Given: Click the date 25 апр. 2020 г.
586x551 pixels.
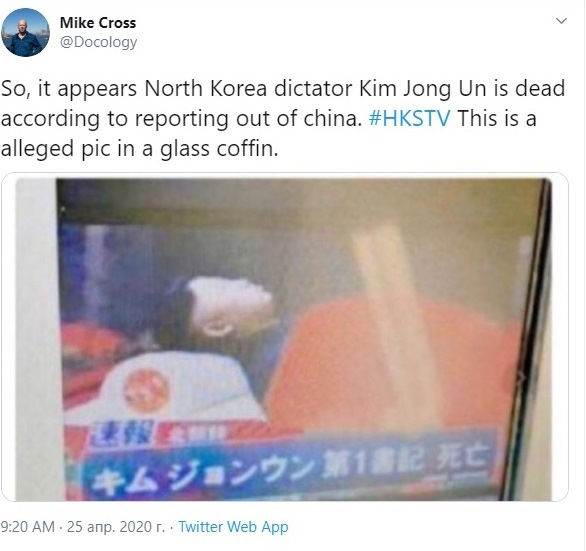Looking at the screenshot, I should [x=115, y=527].
